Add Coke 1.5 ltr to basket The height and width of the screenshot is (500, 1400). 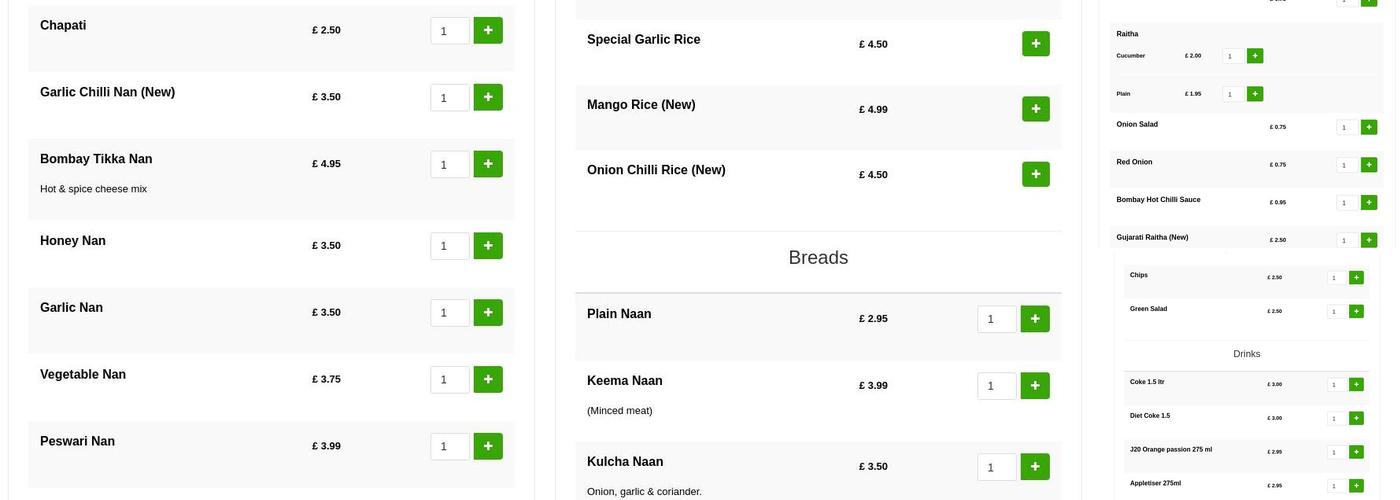[x=1356, y=385]
